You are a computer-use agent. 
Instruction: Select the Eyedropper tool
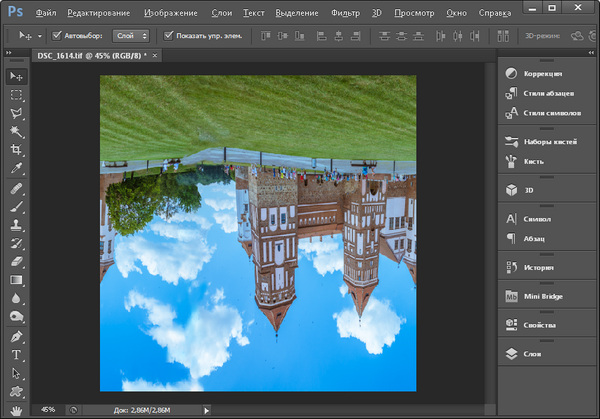[16, 168]
